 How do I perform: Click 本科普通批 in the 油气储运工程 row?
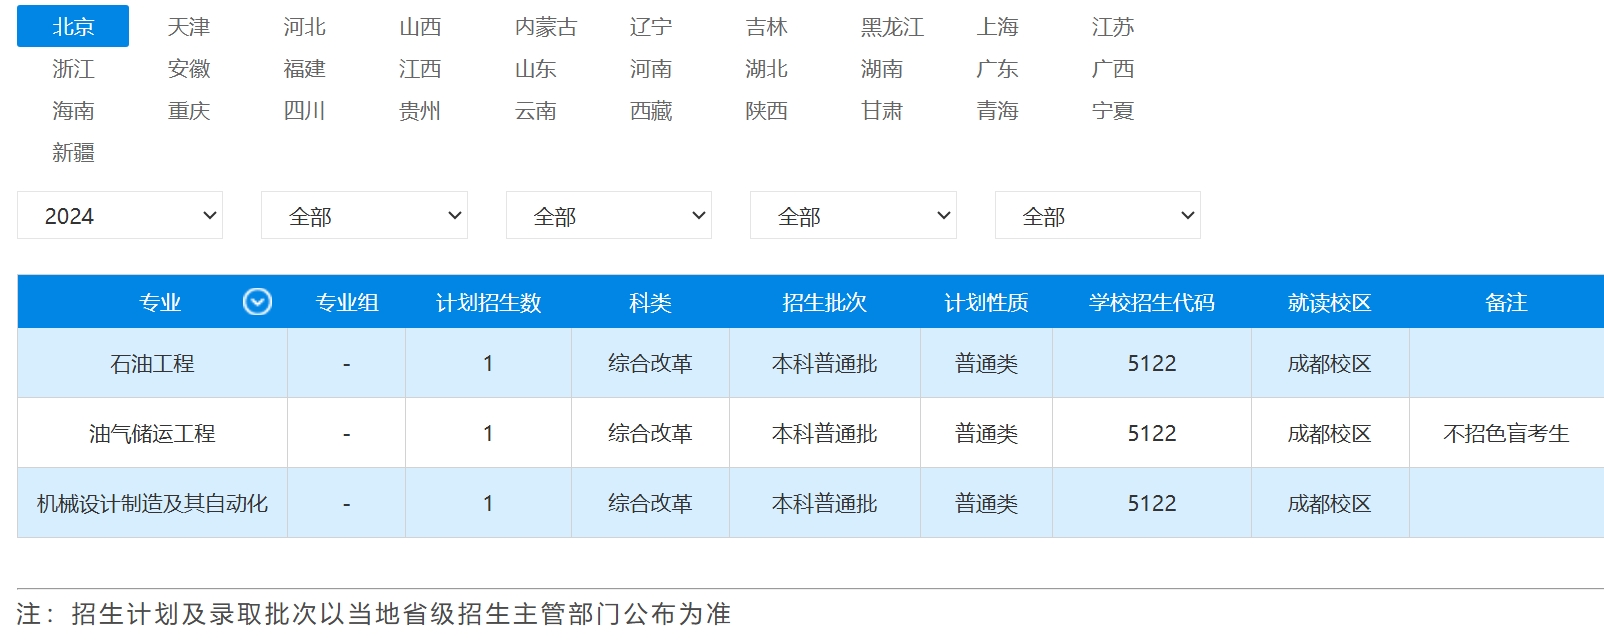[x=824, y=433]
